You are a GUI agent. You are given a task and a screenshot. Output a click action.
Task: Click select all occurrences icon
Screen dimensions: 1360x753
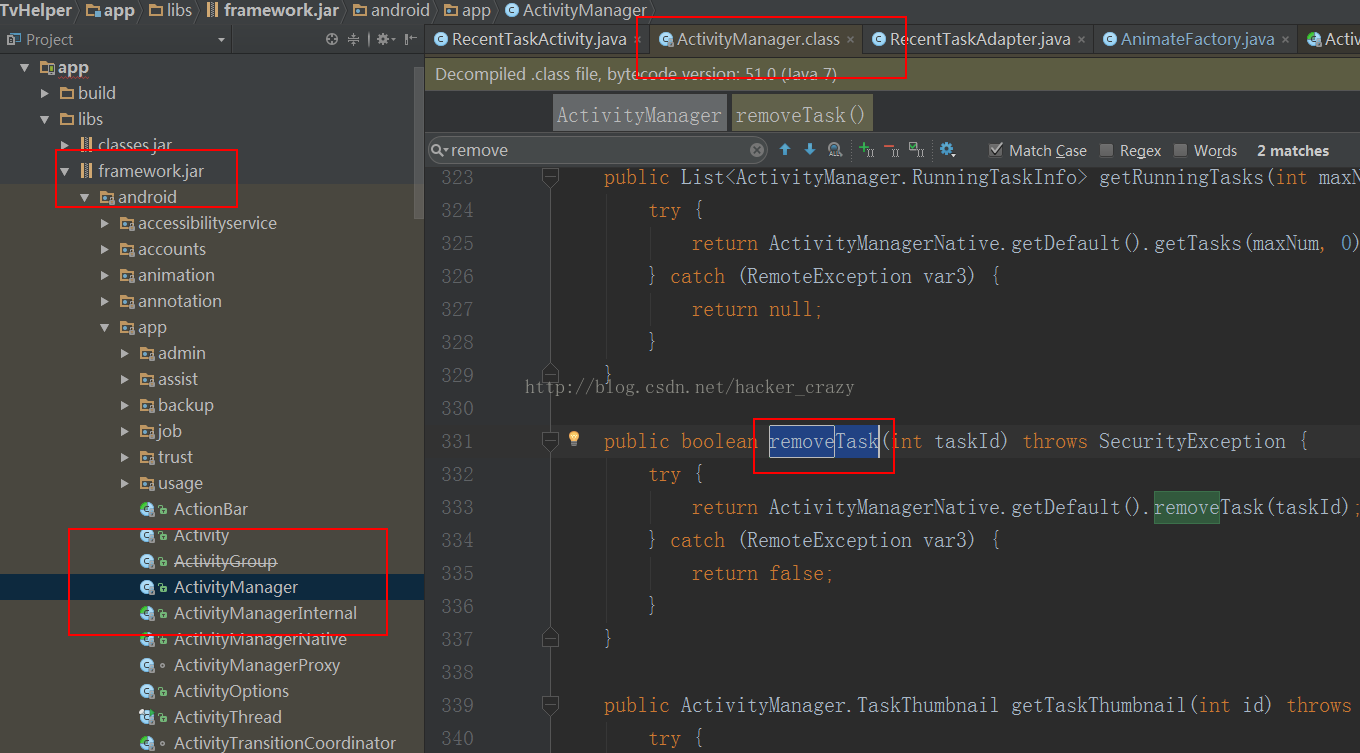pyautogui.click(x=916, y=150)
